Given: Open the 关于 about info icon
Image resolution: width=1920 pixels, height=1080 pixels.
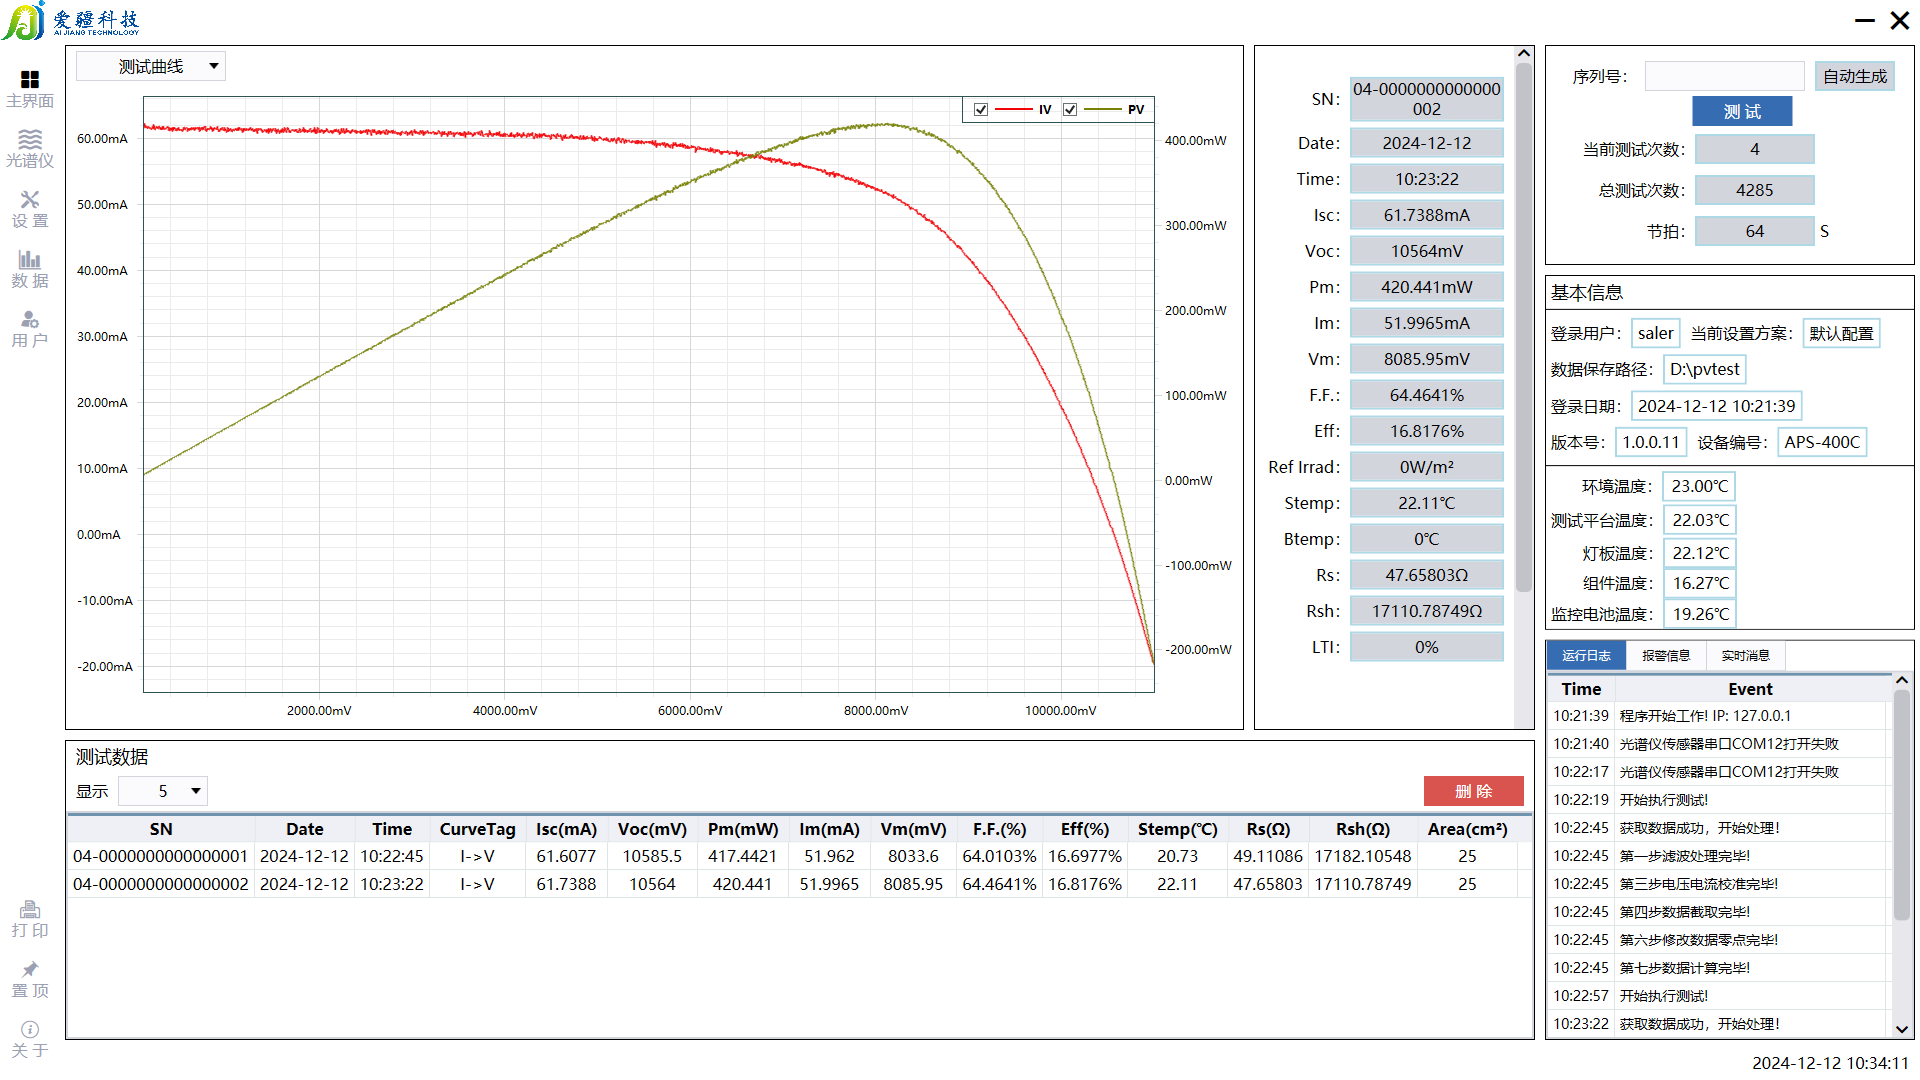Looking at the screenshot, I should tap(30, 1030).
